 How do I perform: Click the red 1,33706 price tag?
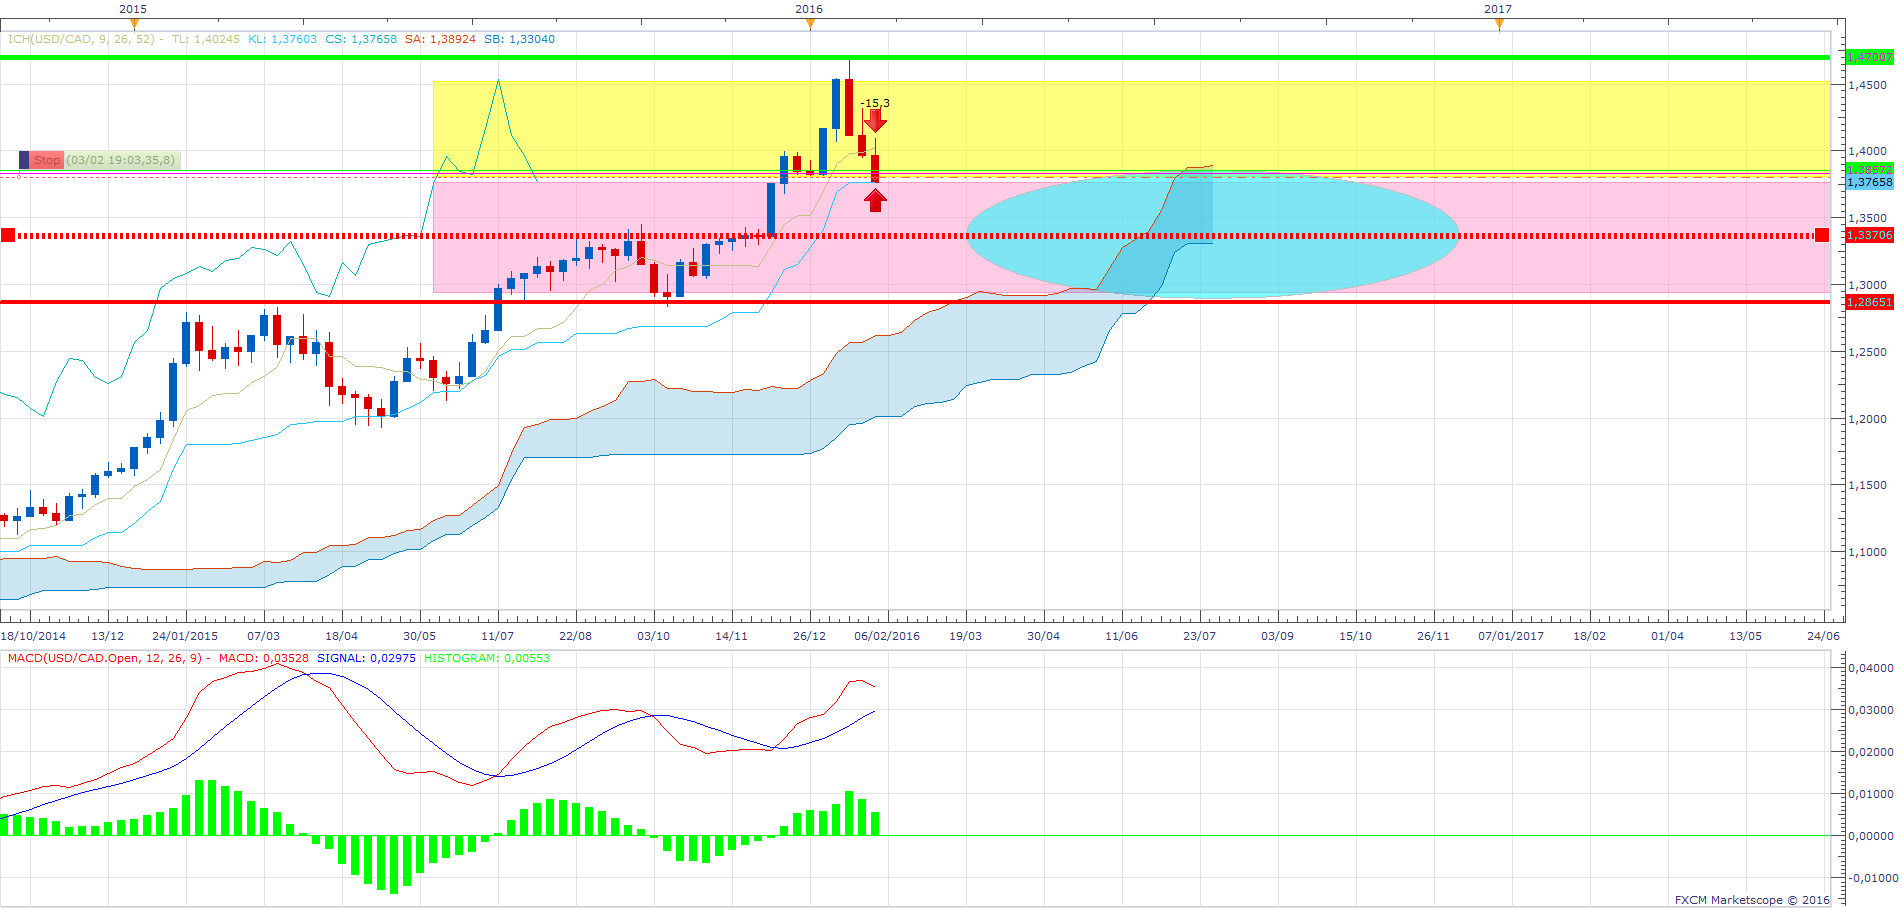coord(1869,235)
